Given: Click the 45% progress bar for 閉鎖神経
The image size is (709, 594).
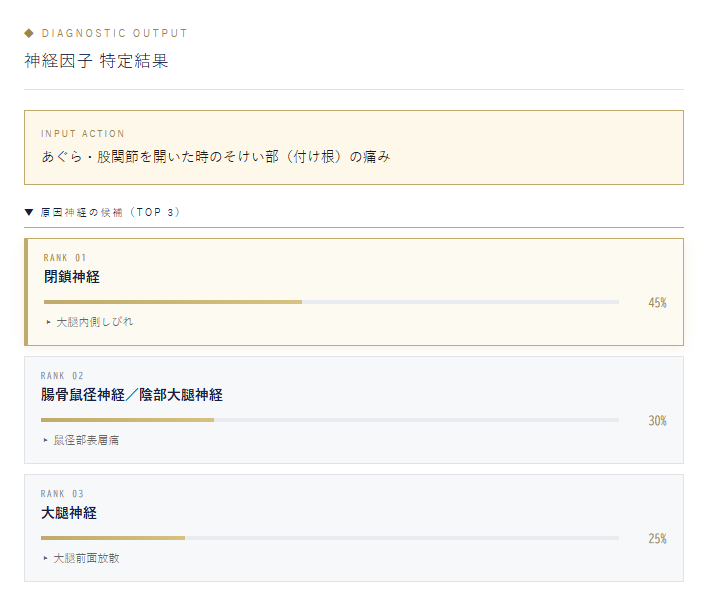Looking at the screenshot, I should [x=331, y=302].
